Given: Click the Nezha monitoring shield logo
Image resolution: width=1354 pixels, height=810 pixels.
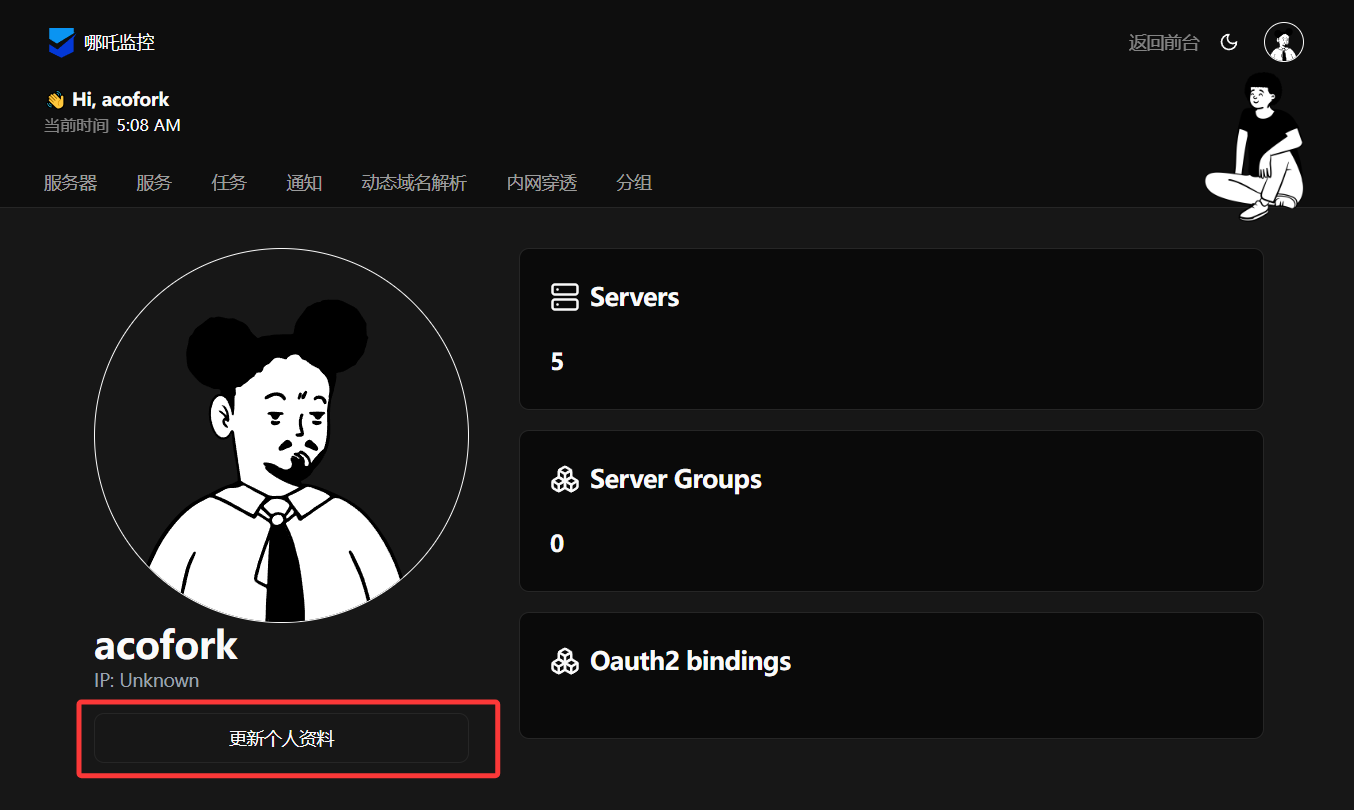Looking at the screenshot, I should [x=62, y=43].
